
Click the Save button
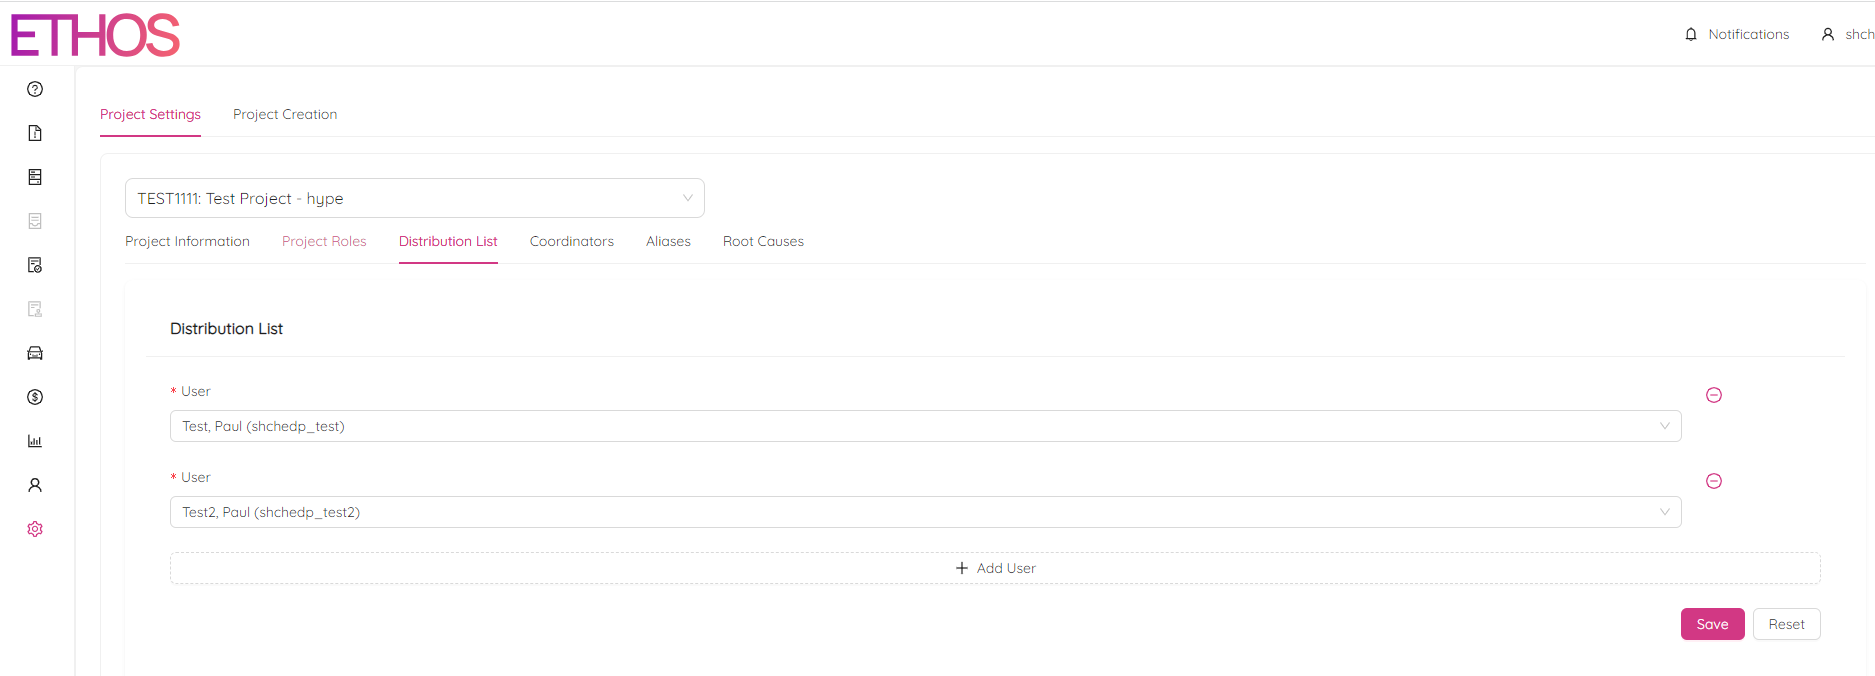[1712, 624]
